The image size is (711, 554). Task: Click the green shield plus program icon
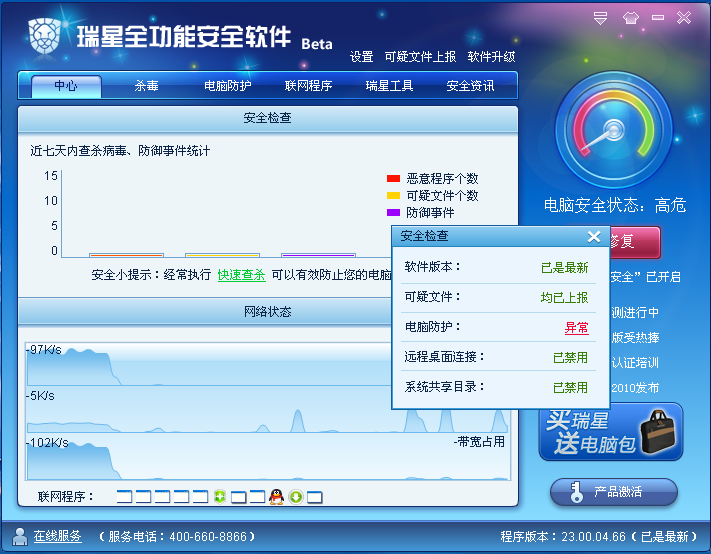220,497
